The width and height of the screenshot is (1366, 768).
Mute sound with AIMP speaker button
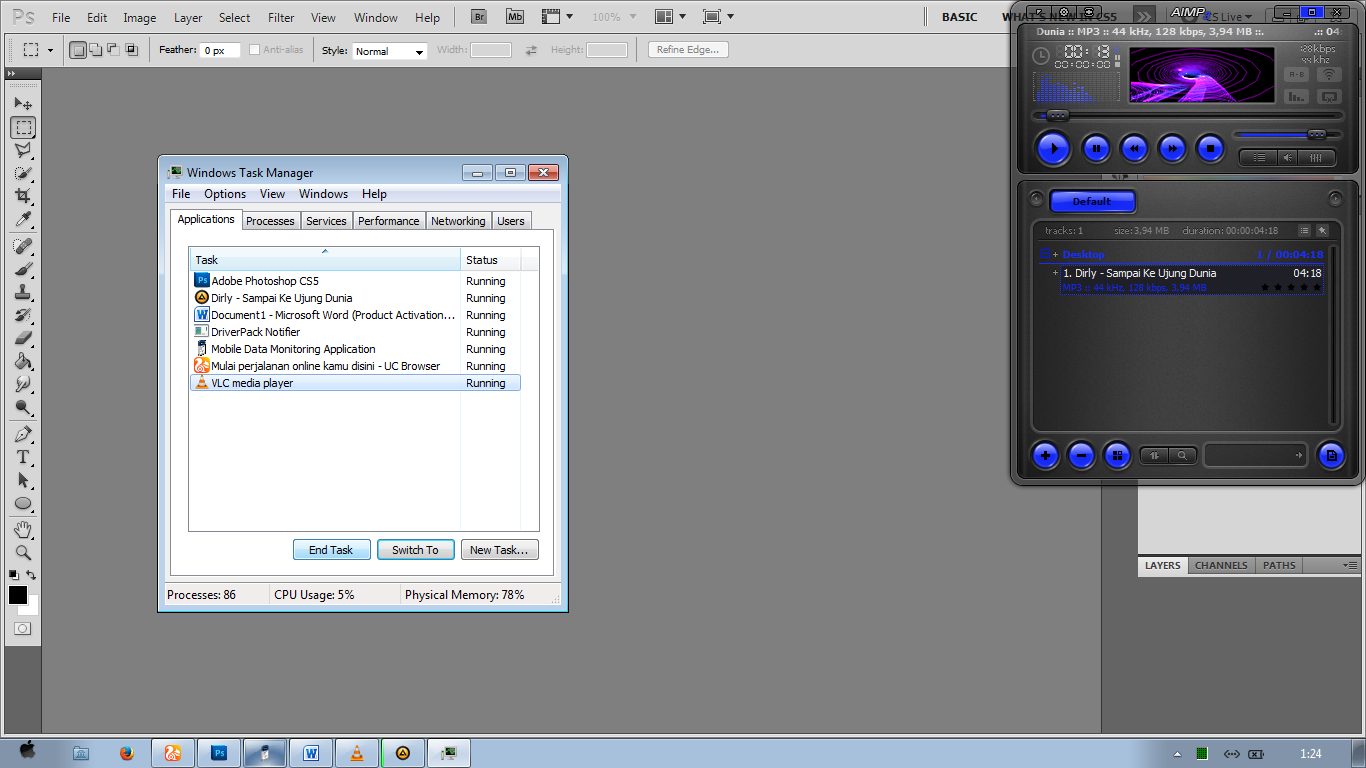pyautogui.click(x=1287, y=157)
